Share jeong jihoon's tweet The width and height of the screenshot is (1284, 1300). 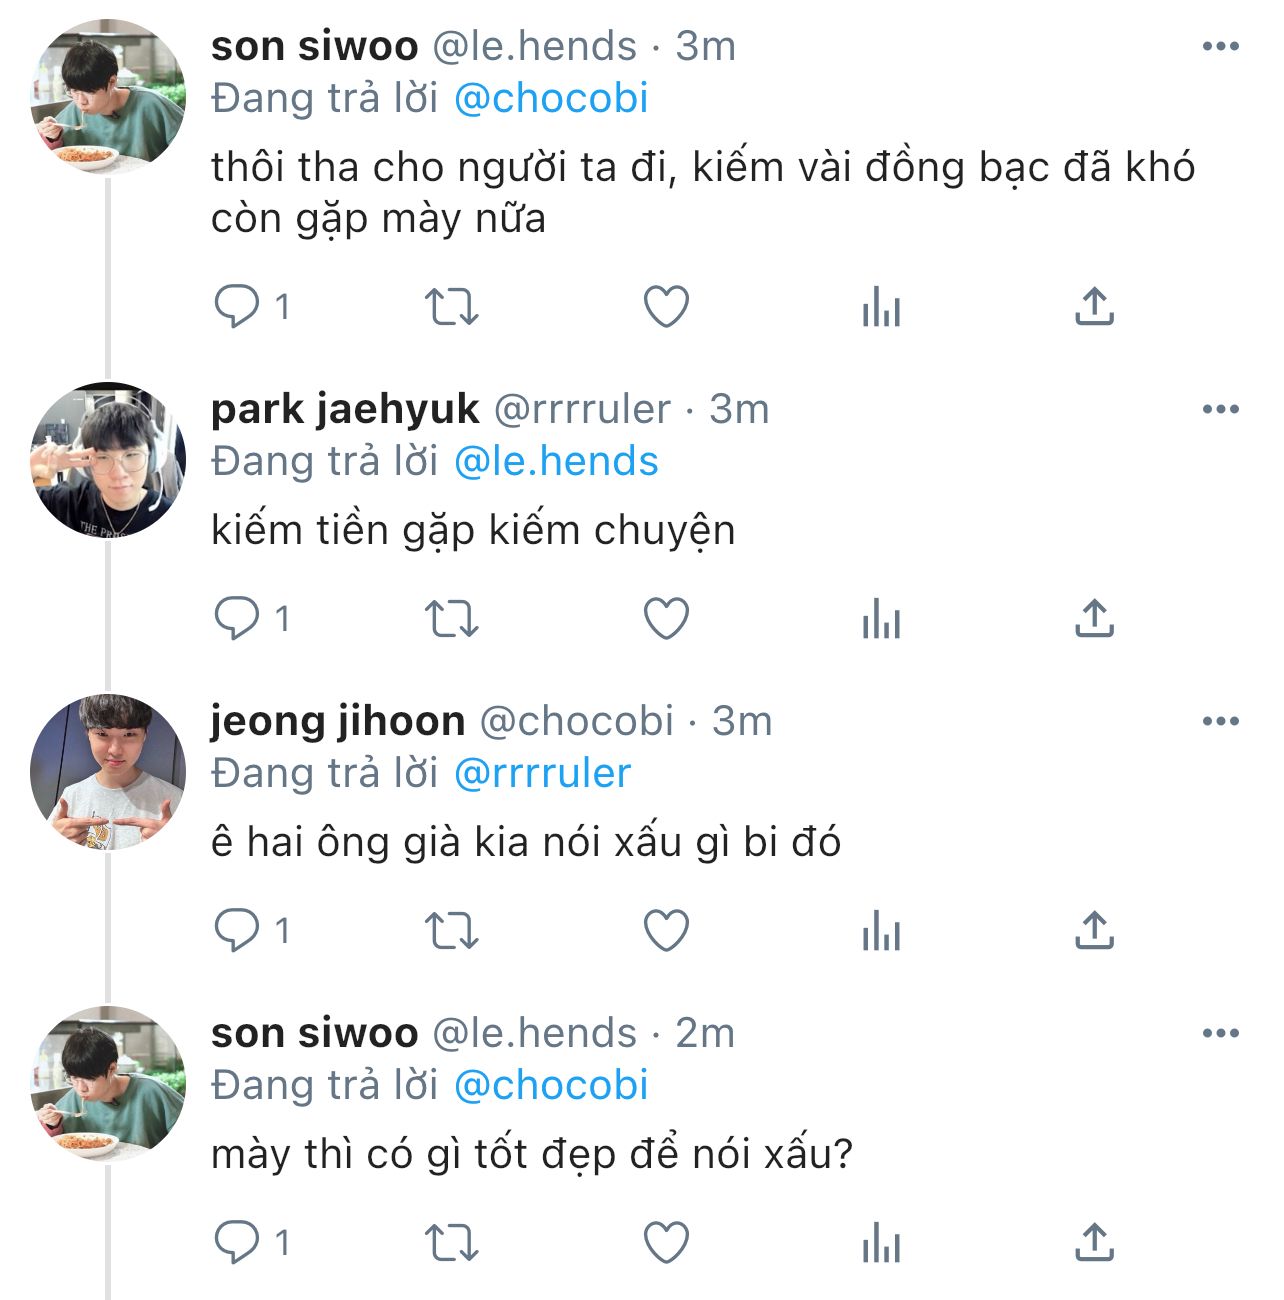pyautogui.click(x=1094, y=932)
